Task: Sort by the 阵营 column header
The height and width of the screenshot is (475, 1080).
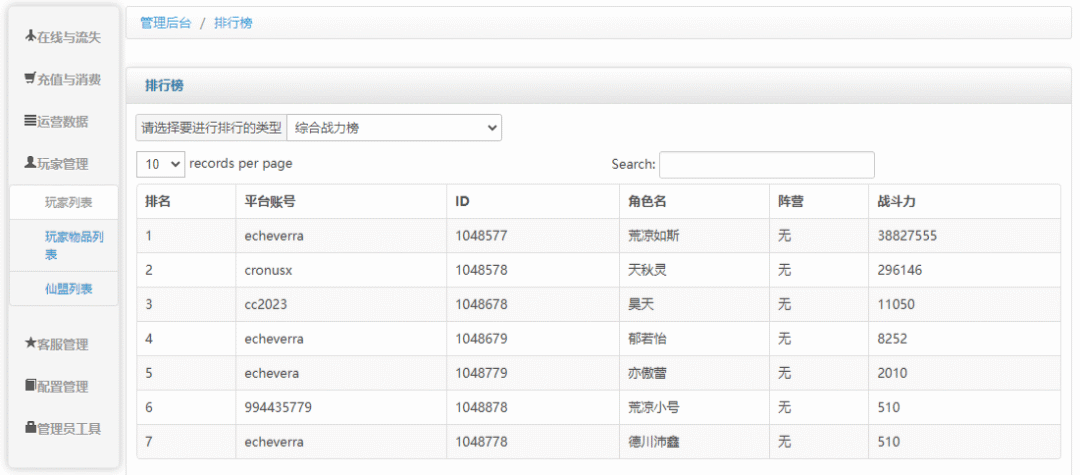Action: [x=819, y=202]
